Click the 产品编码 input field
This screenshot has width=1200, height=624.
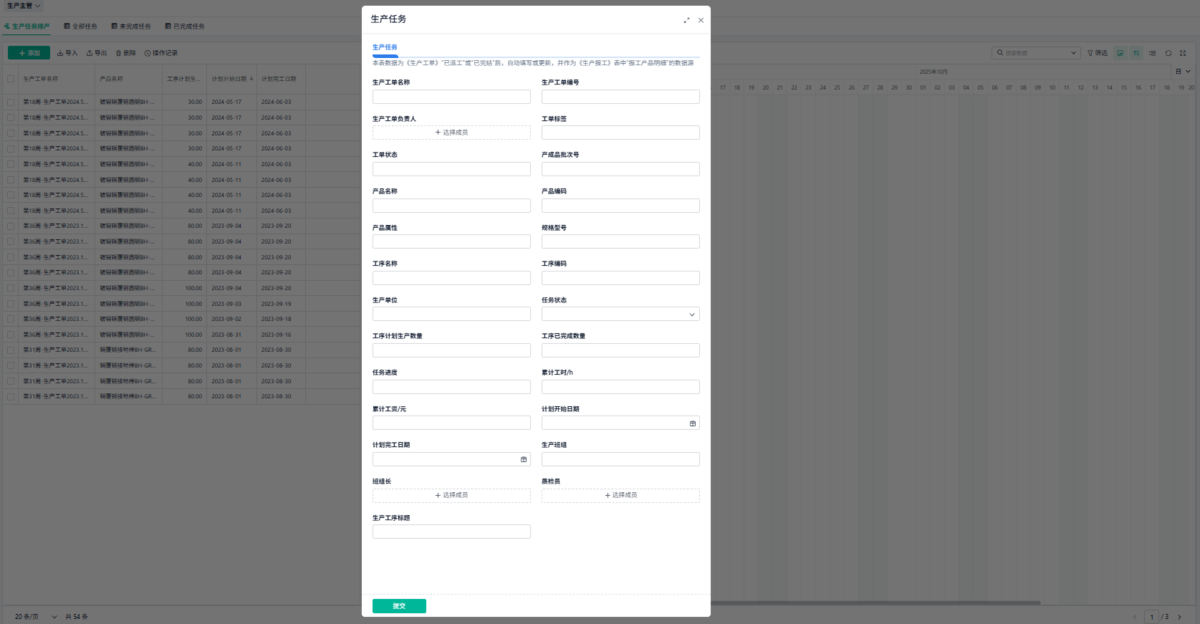click(620, 205)
